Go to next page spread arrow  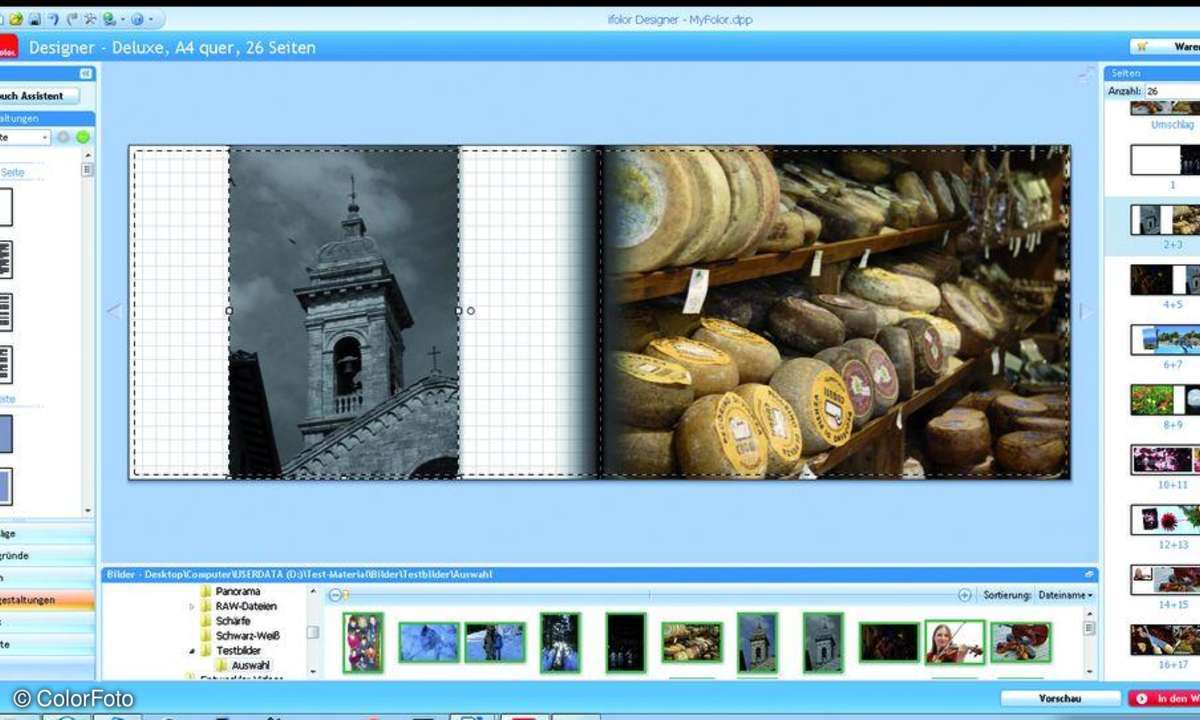[x=1086, y=311]
